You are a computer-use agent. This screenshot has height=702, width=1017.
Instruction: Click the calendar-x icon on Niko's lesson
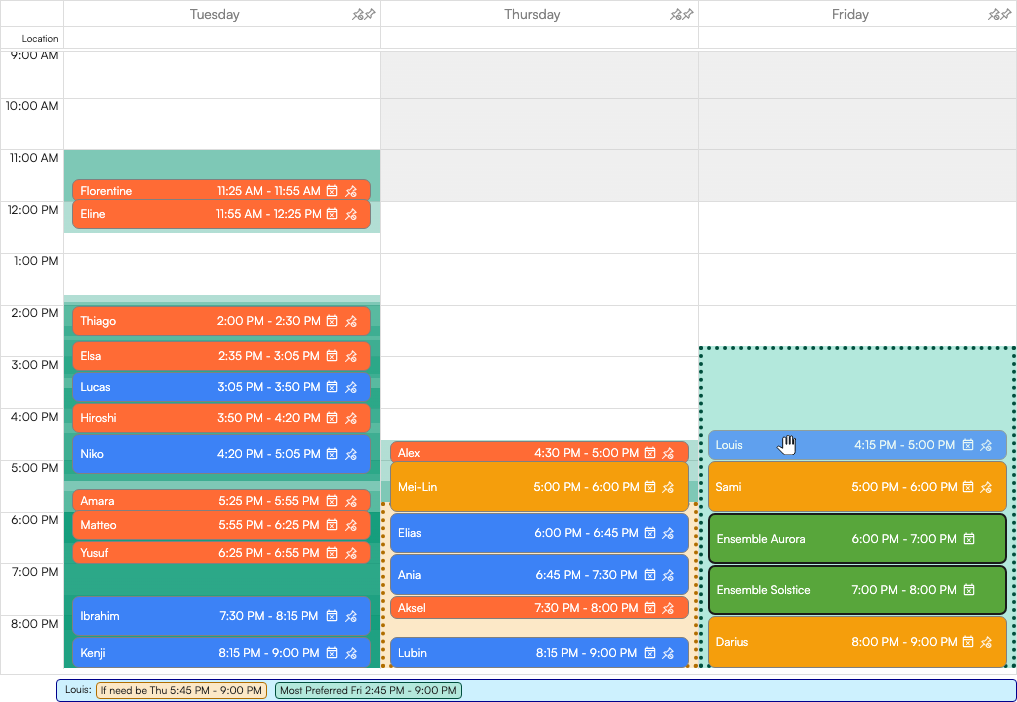332,454
